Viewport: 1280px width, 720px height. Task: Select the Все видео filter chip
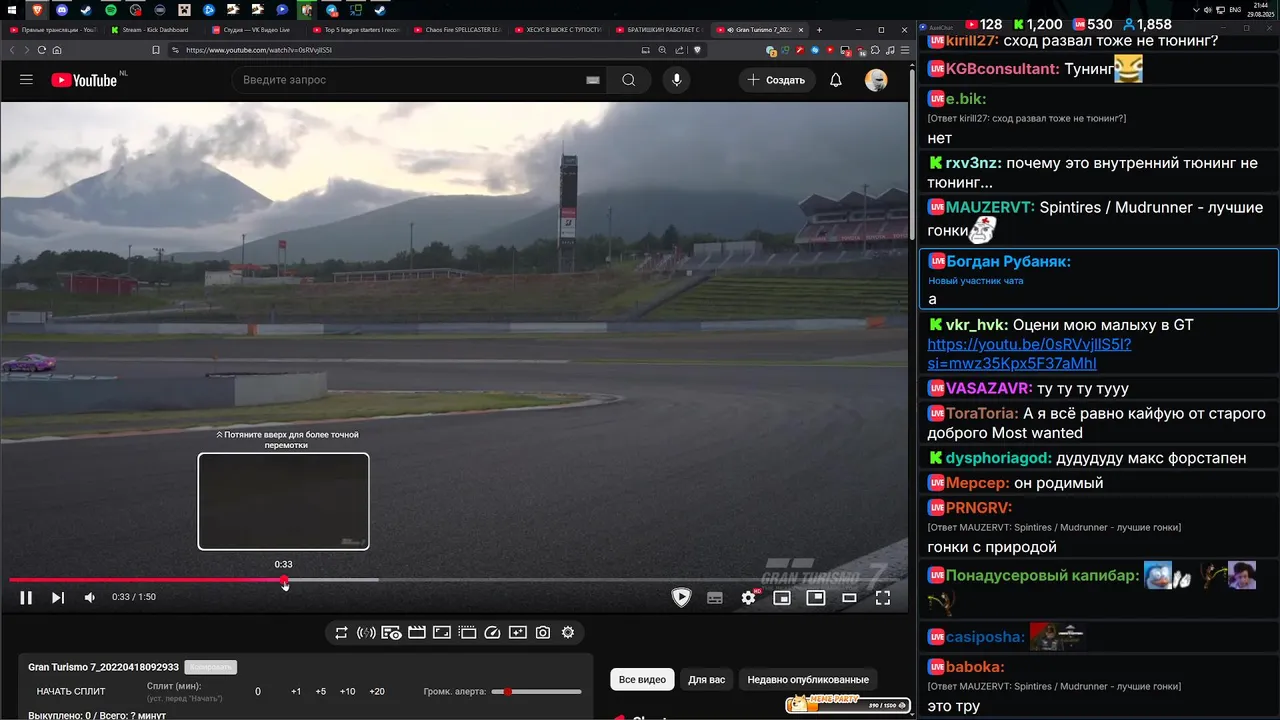click(642, 680)
